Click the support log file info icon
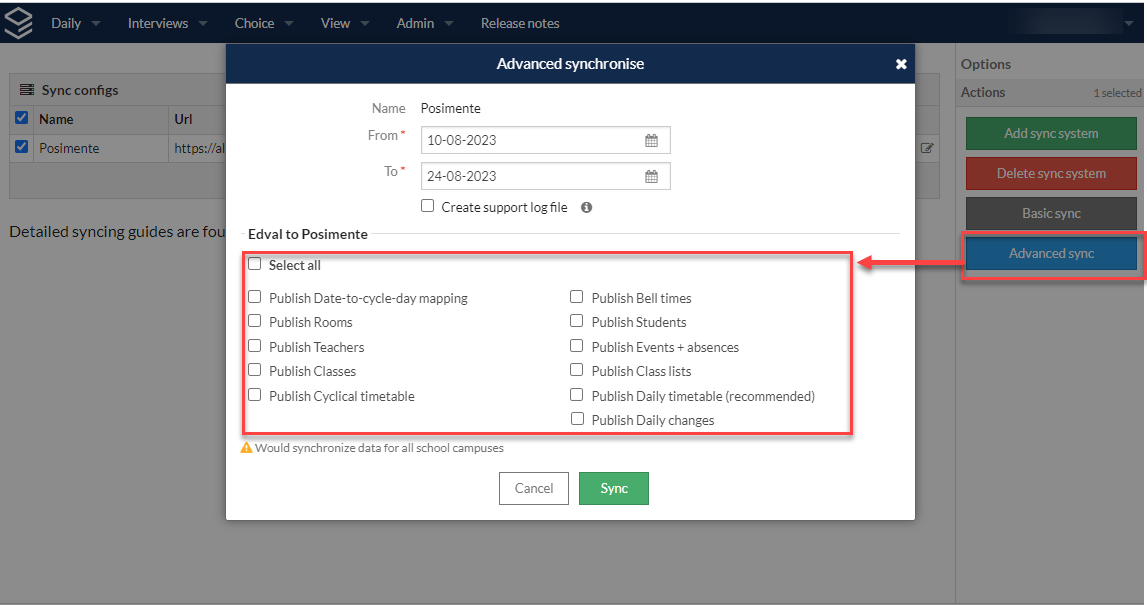Viewport: 1147px width, 605px height. click(587, 208)
